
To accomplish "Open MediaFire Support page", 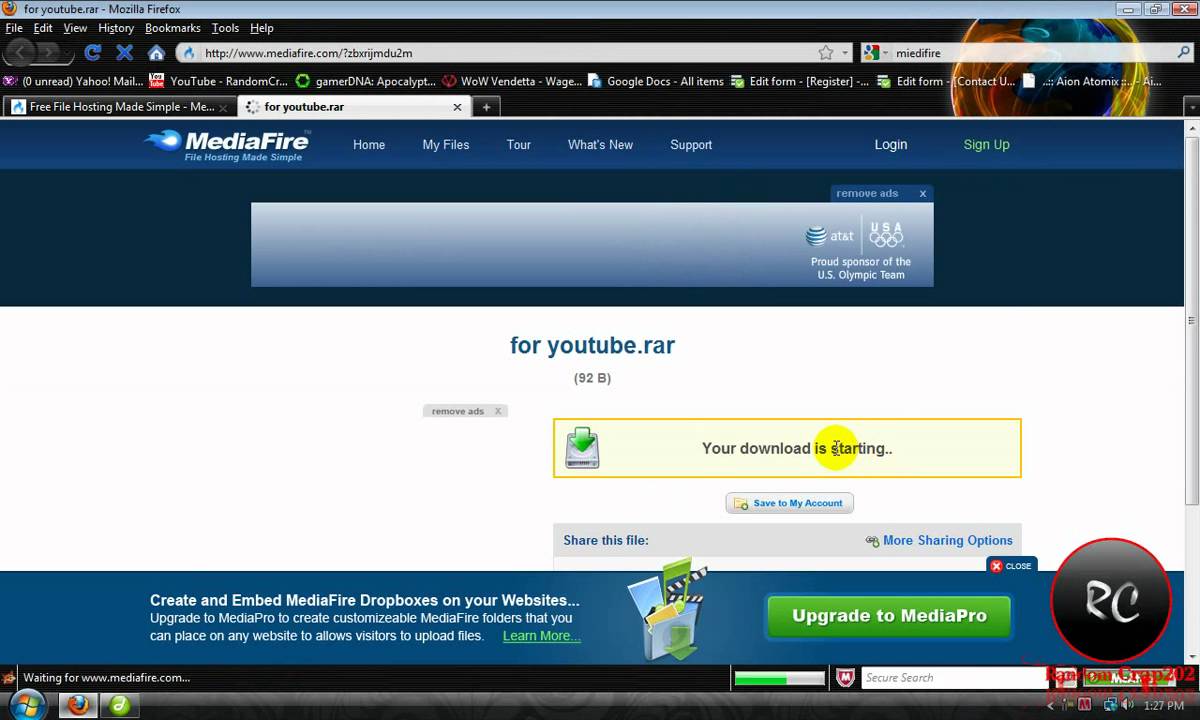I will click(x=691, y=145).
